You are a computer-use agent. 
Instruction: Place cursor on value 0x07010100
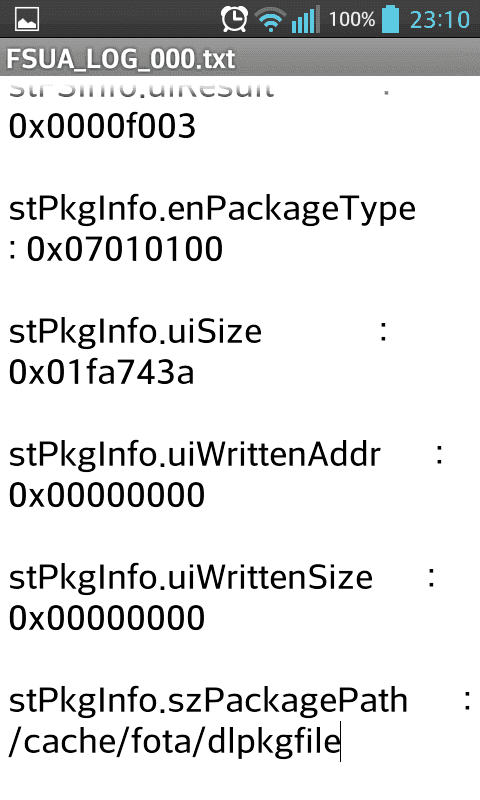125,249
